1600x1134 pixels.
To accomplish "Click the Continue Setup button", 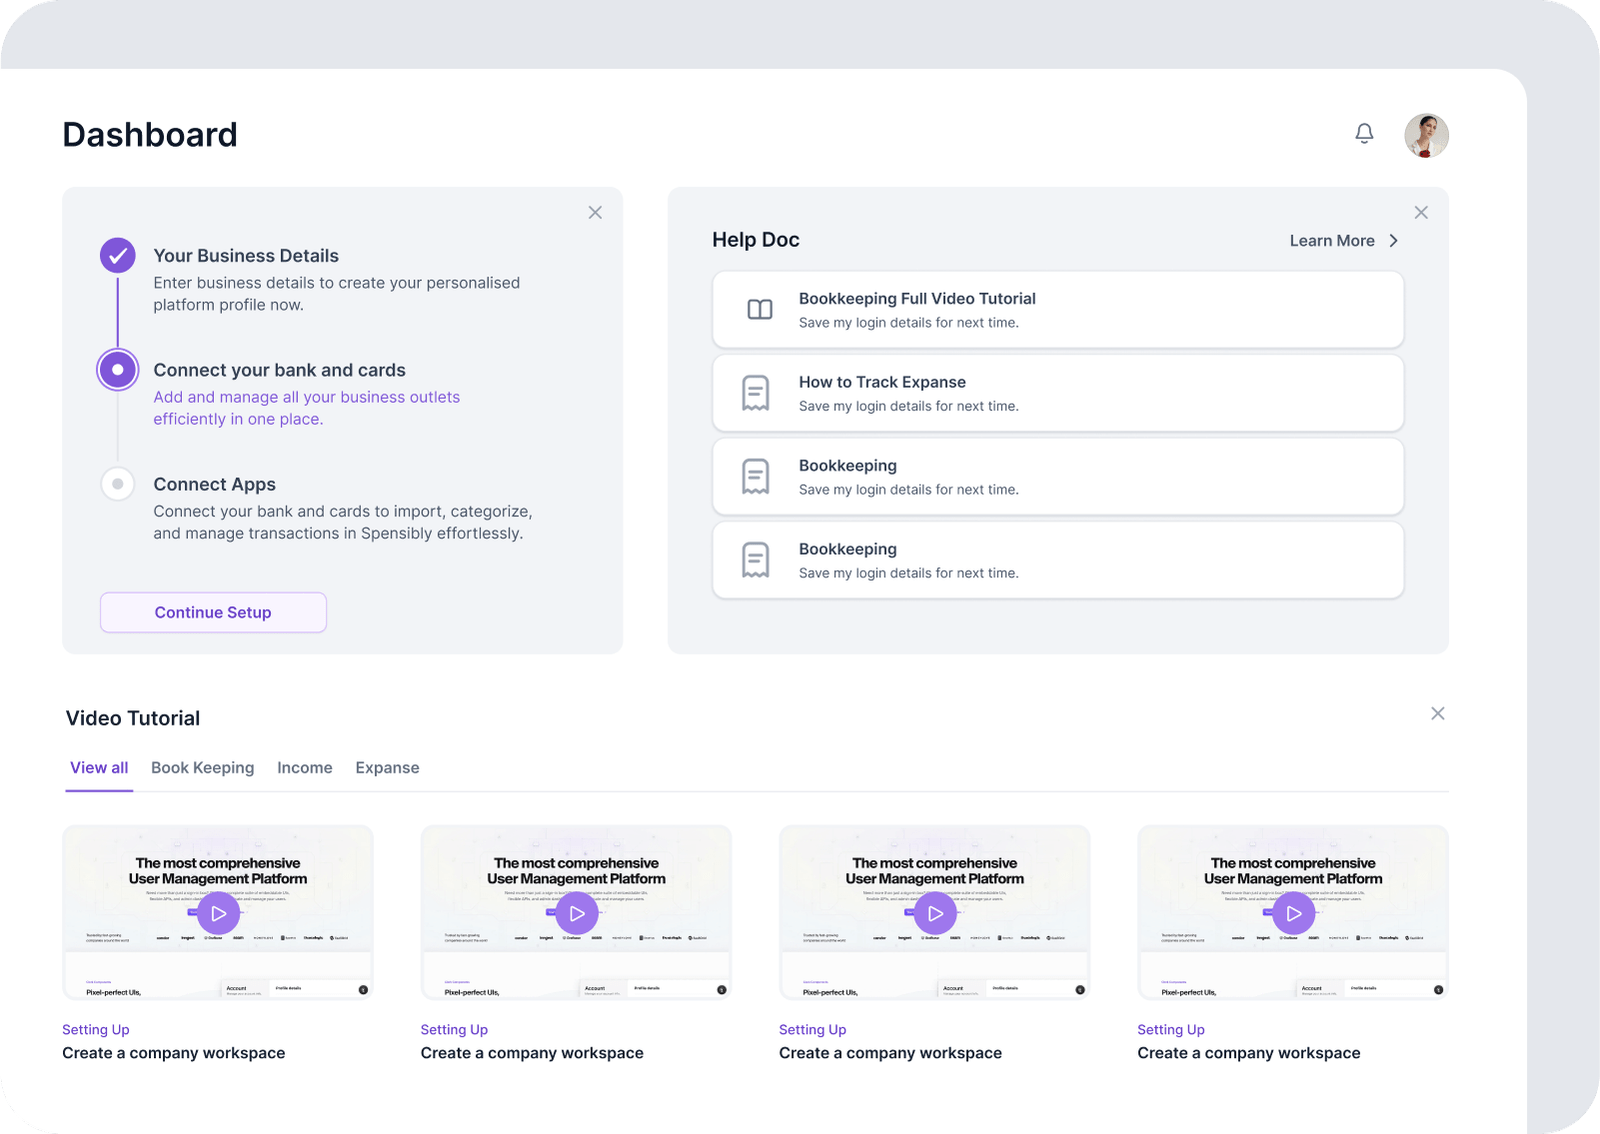I will pos(213,612).
